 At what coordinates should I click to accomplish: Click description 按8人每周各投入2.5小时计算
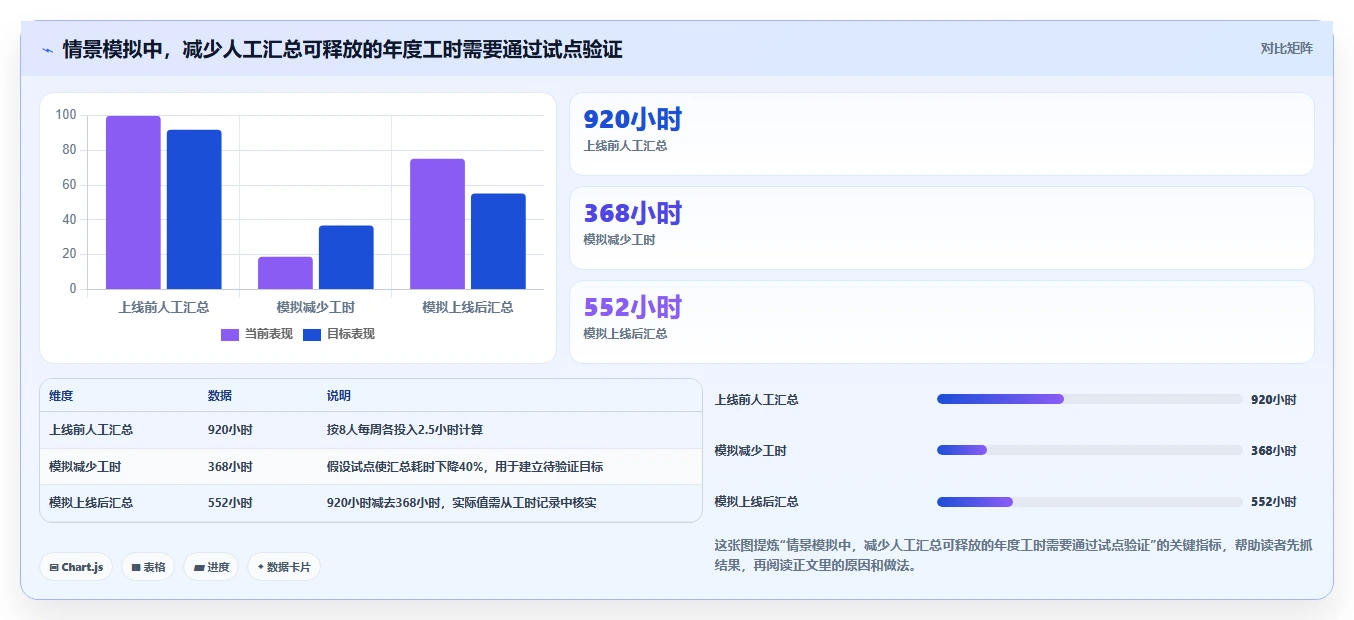(x=405, y=430)
